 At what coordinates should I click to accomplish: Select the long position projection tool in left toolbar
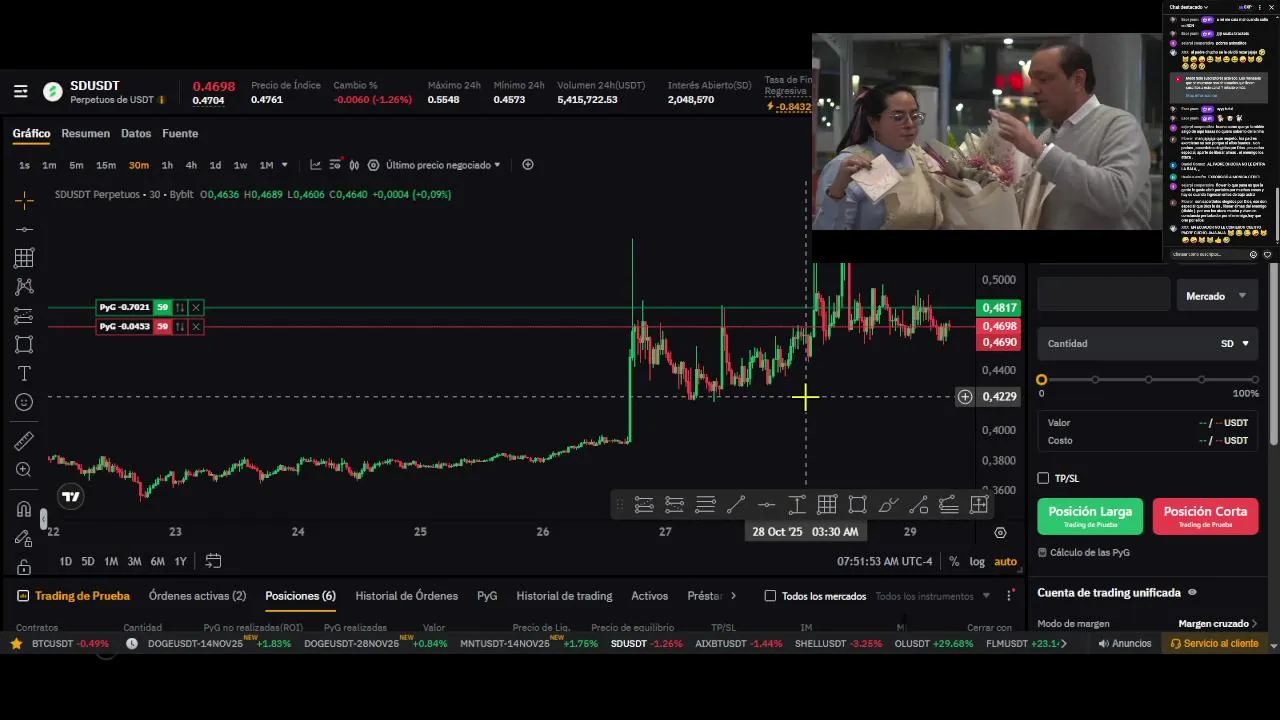tap(24, 316)
